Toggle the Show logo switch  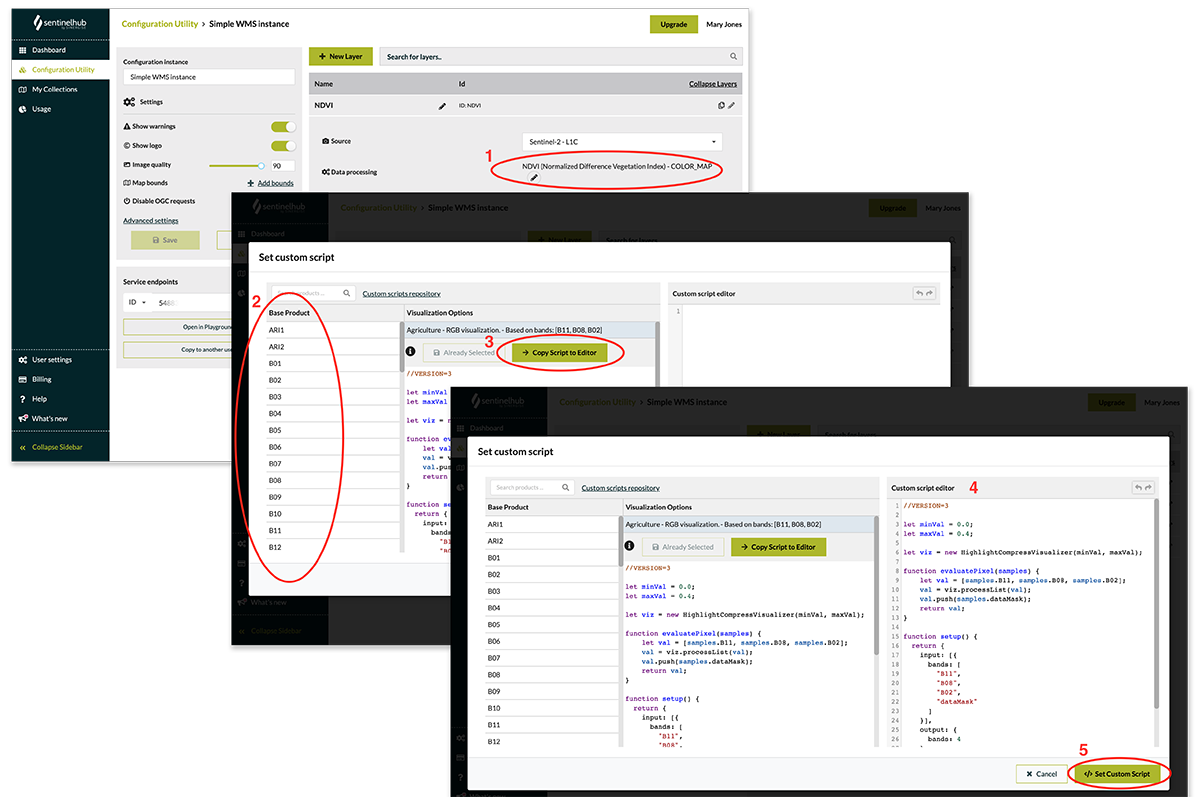point(284,146)
